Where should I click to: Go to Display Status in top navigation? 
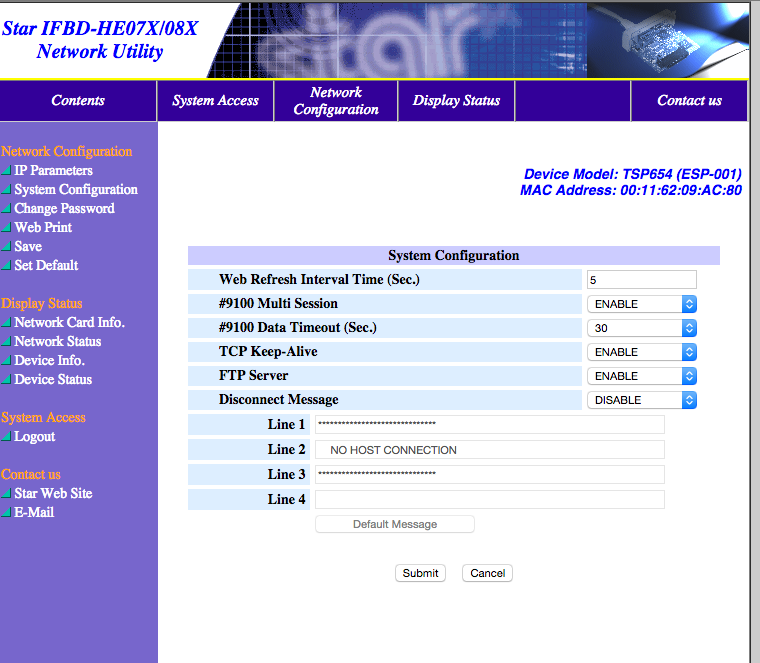coord(456,101)
